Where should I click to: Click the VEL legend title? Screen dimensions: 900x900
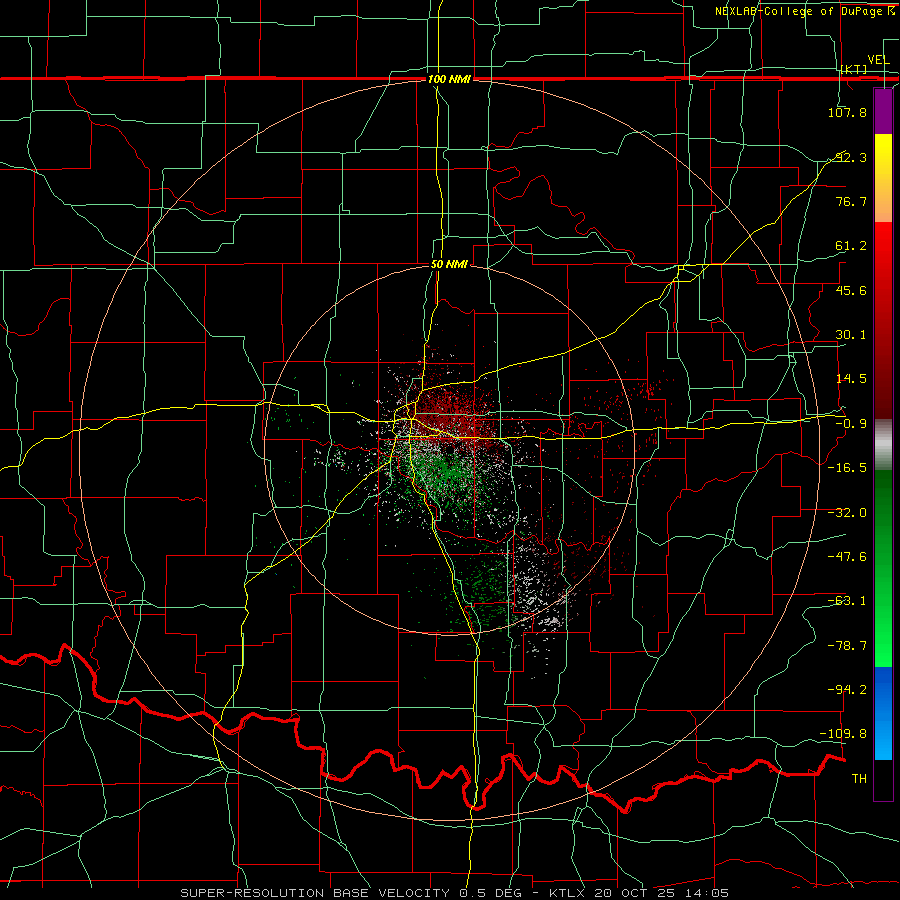[878, 60]
